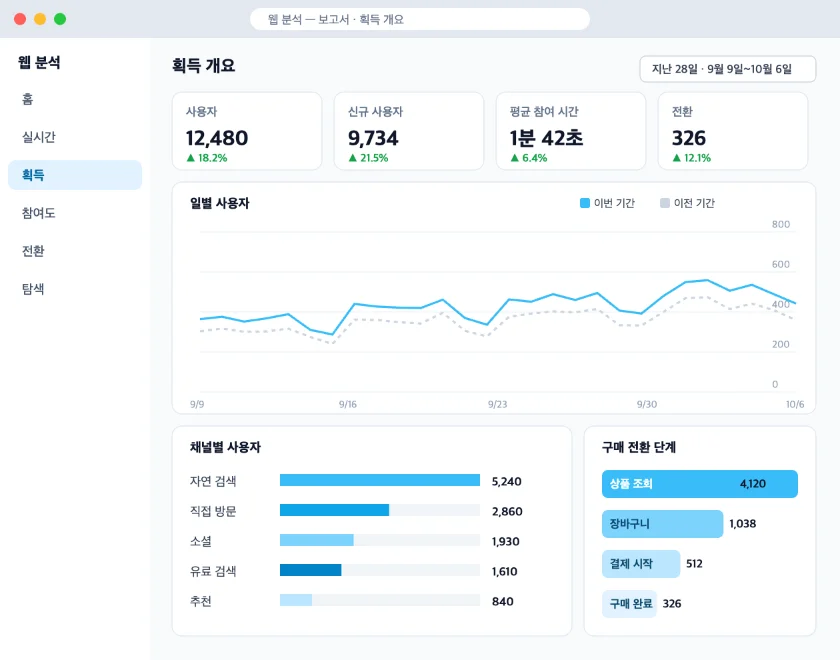Click the 자연 검색 bar

[x=380, y=480]
